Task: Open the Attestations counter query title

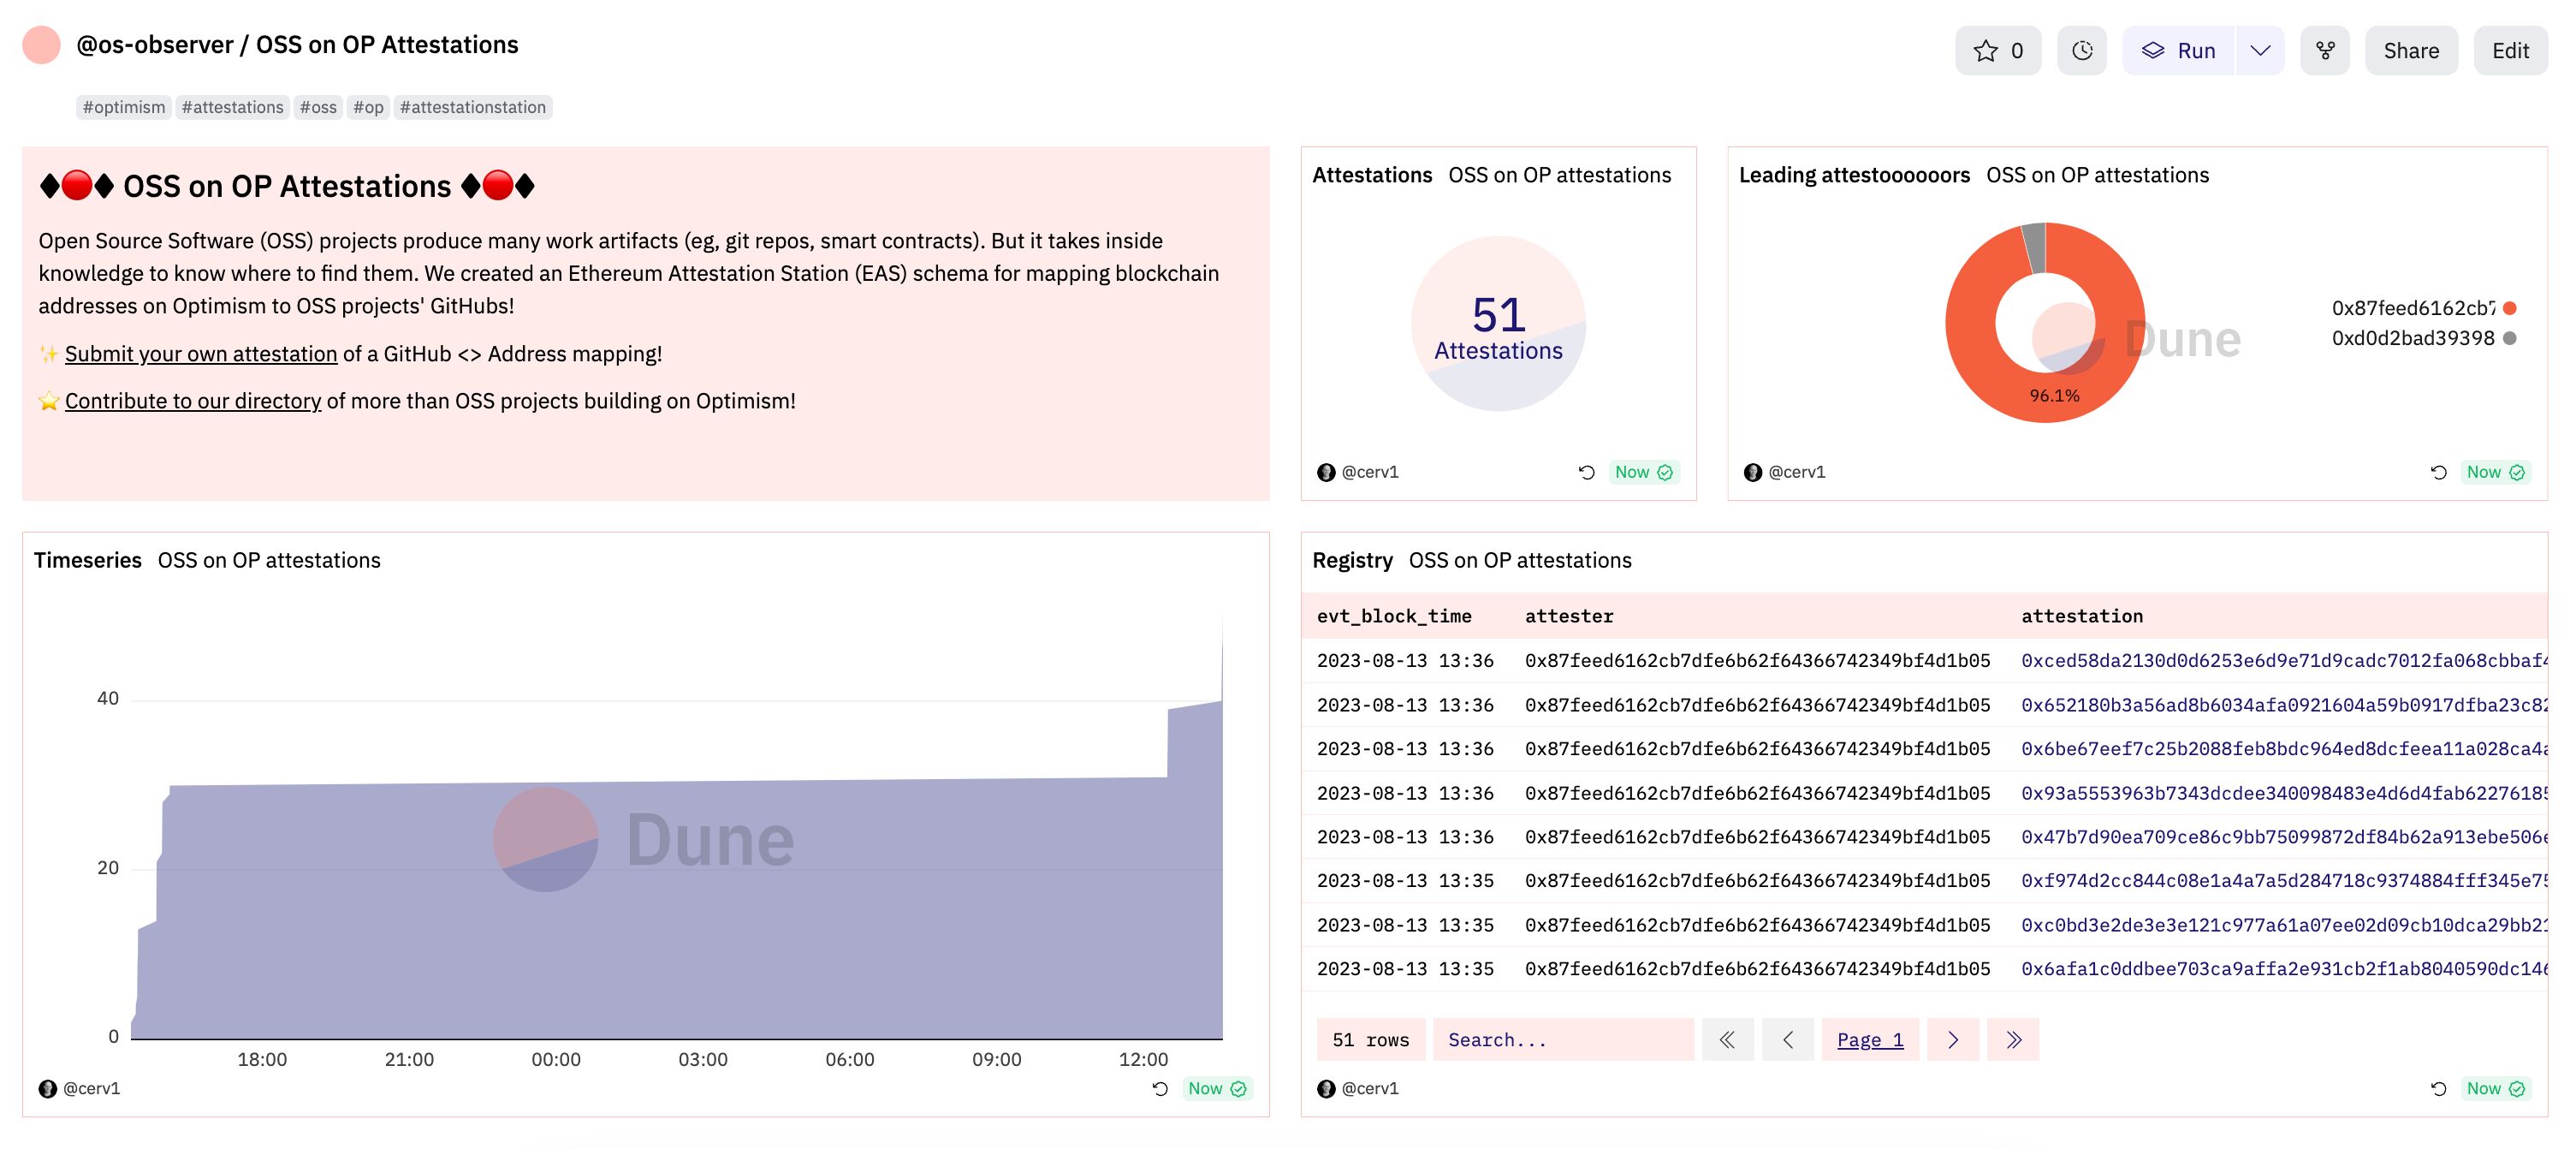Action: pyautogui.click(x=1372, y=175)
